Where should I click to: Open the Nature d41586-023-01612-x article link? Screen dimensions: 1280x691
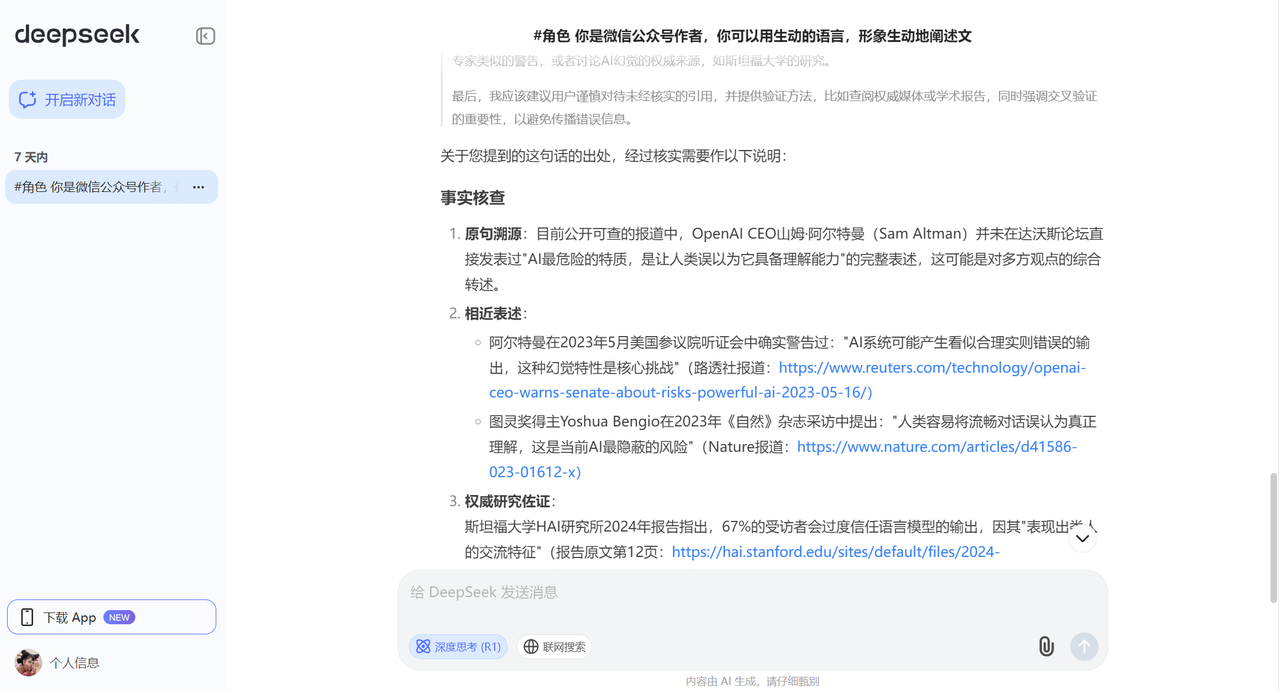(783, 459)
